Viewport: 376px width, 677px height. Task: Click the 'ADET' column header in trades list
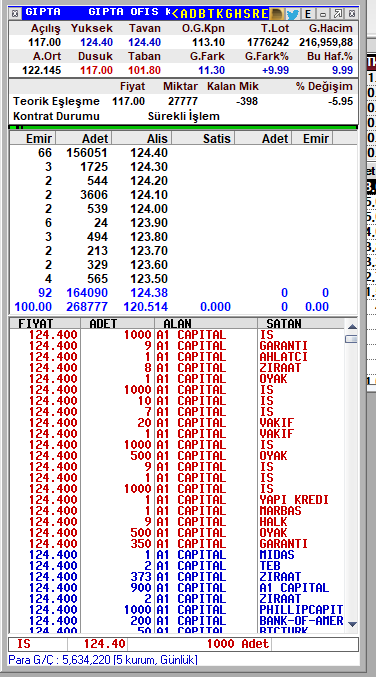117,323
